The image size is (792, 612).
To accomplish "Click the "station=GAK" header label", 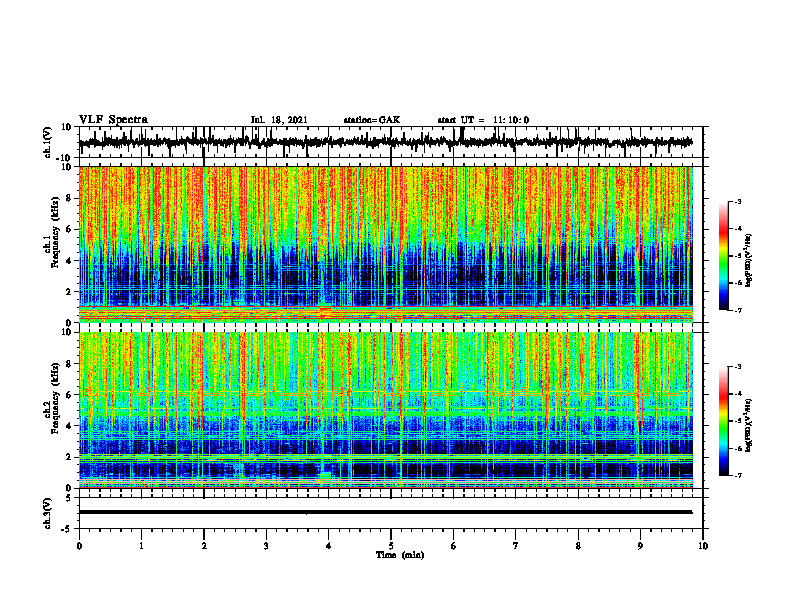I will pyautogui.click(x=372, y=120).
